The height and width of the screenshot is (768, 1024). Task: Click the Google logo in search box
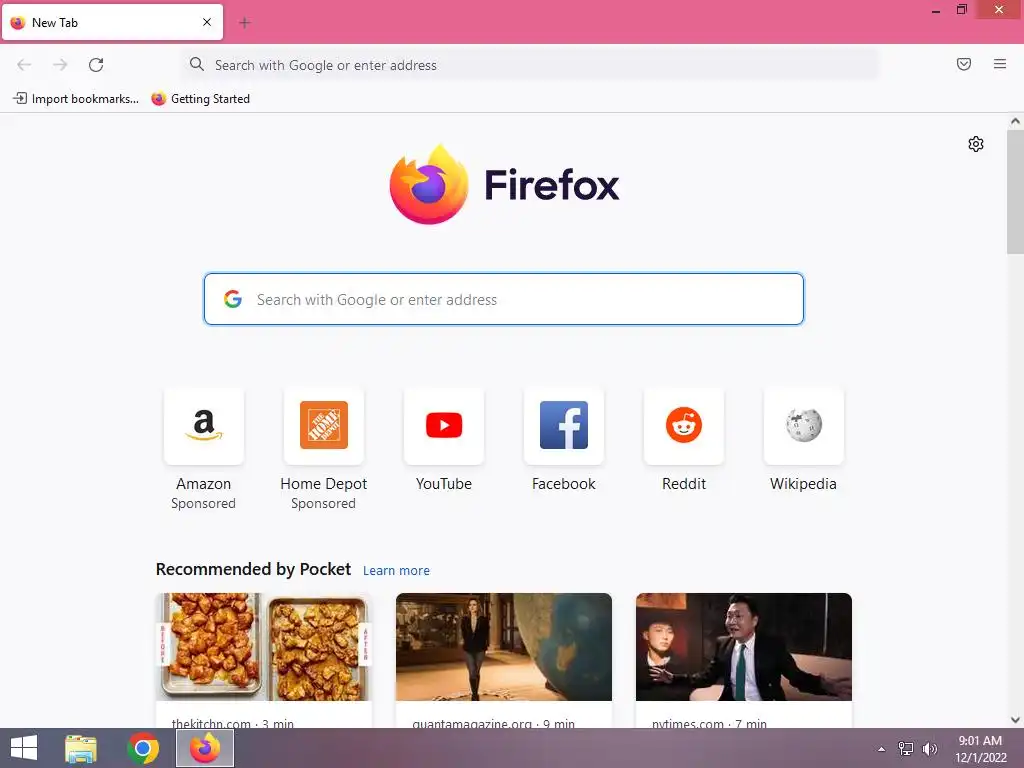coord(233,299)
